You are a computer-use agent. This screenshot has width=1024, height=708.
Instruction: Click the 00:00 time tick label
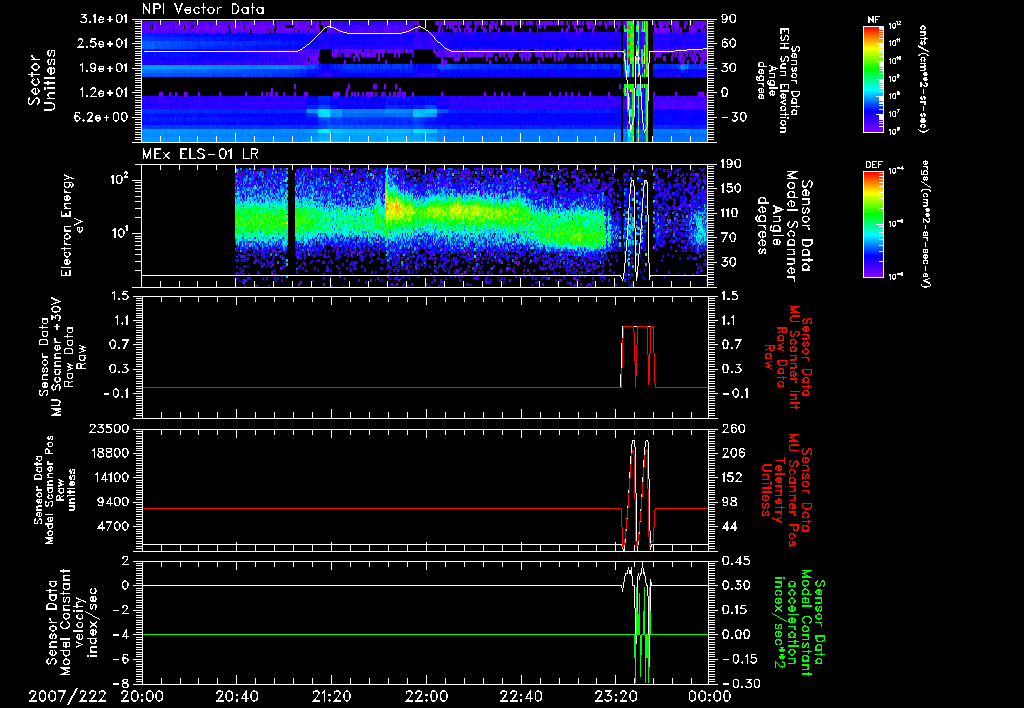[710, 696]
